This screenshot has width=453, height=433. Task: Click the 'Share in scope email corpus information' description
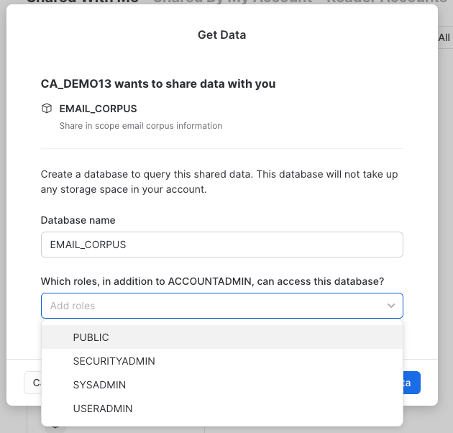point(141,126)
